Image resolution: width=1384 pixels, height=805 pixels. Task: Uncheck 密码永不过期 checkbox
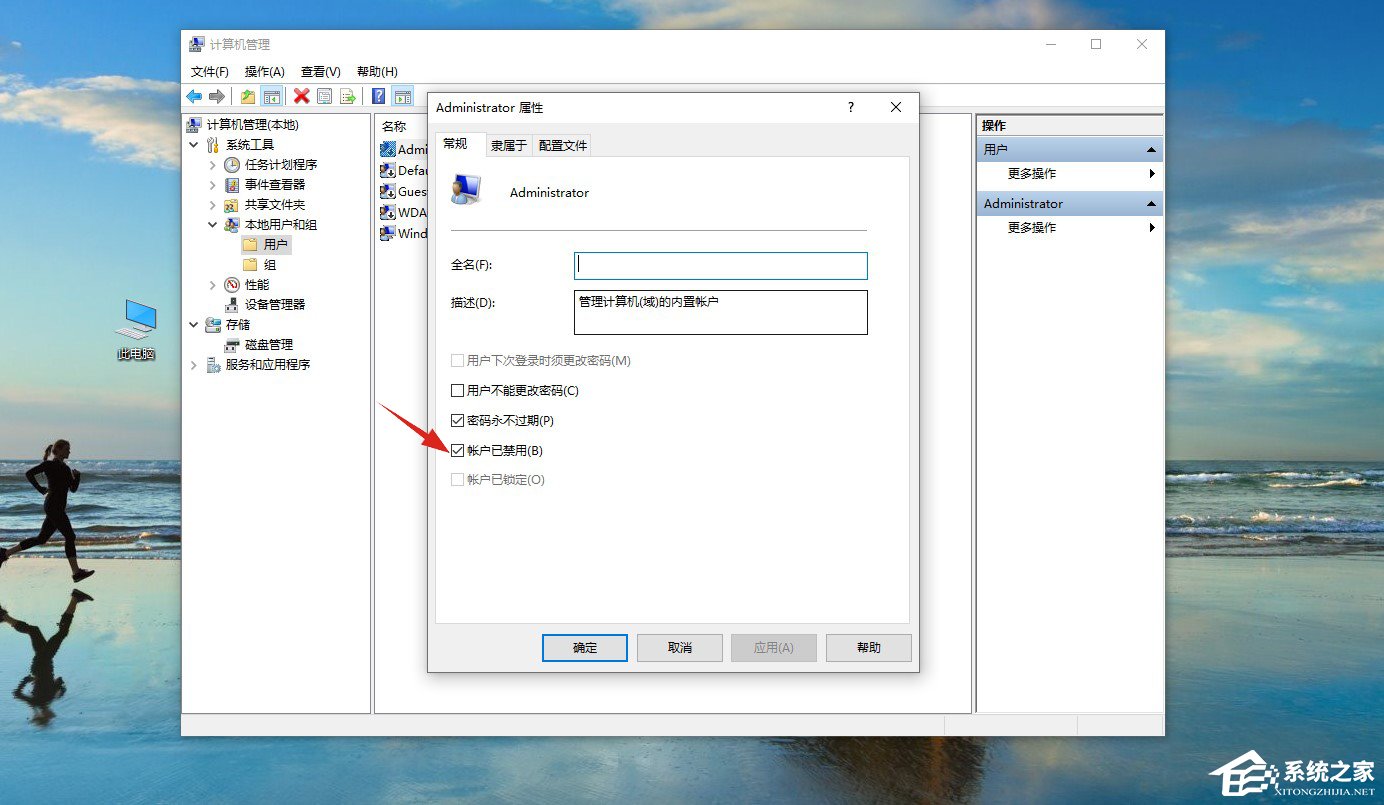(x=457, y=420)
